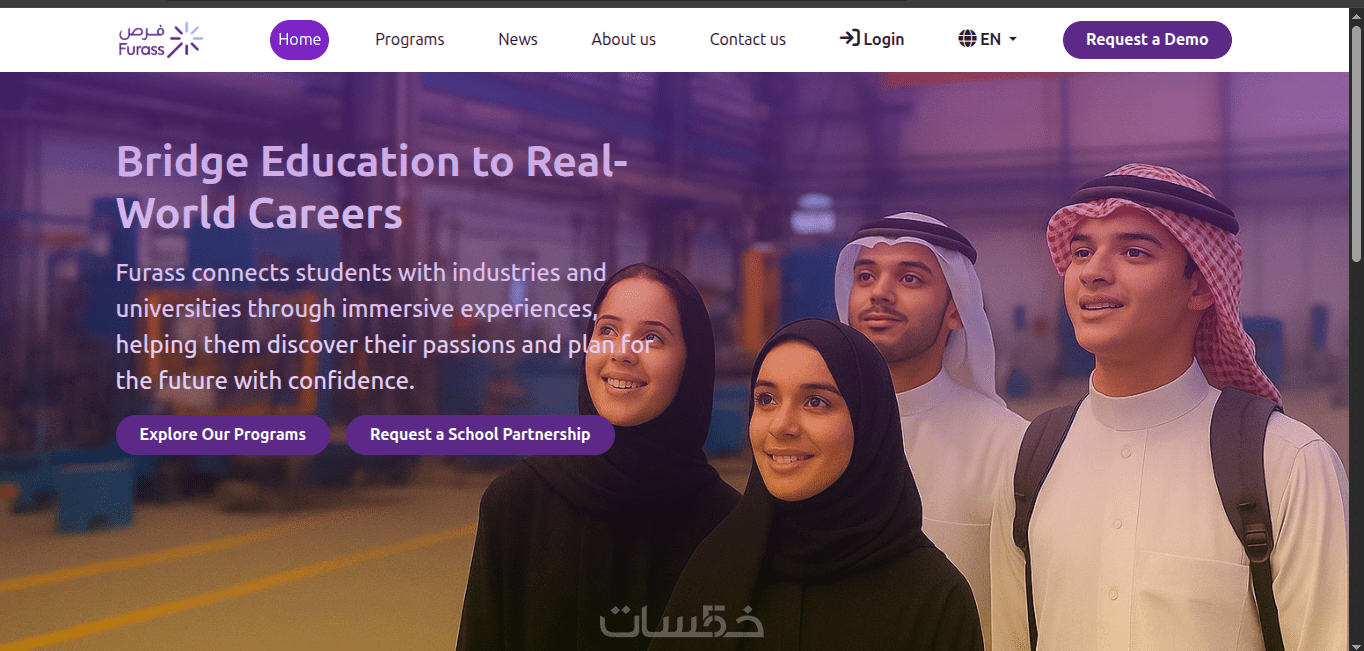Visit the Contact us link
The height and width of the screenshot is (651, 1364).
(748, 40)
